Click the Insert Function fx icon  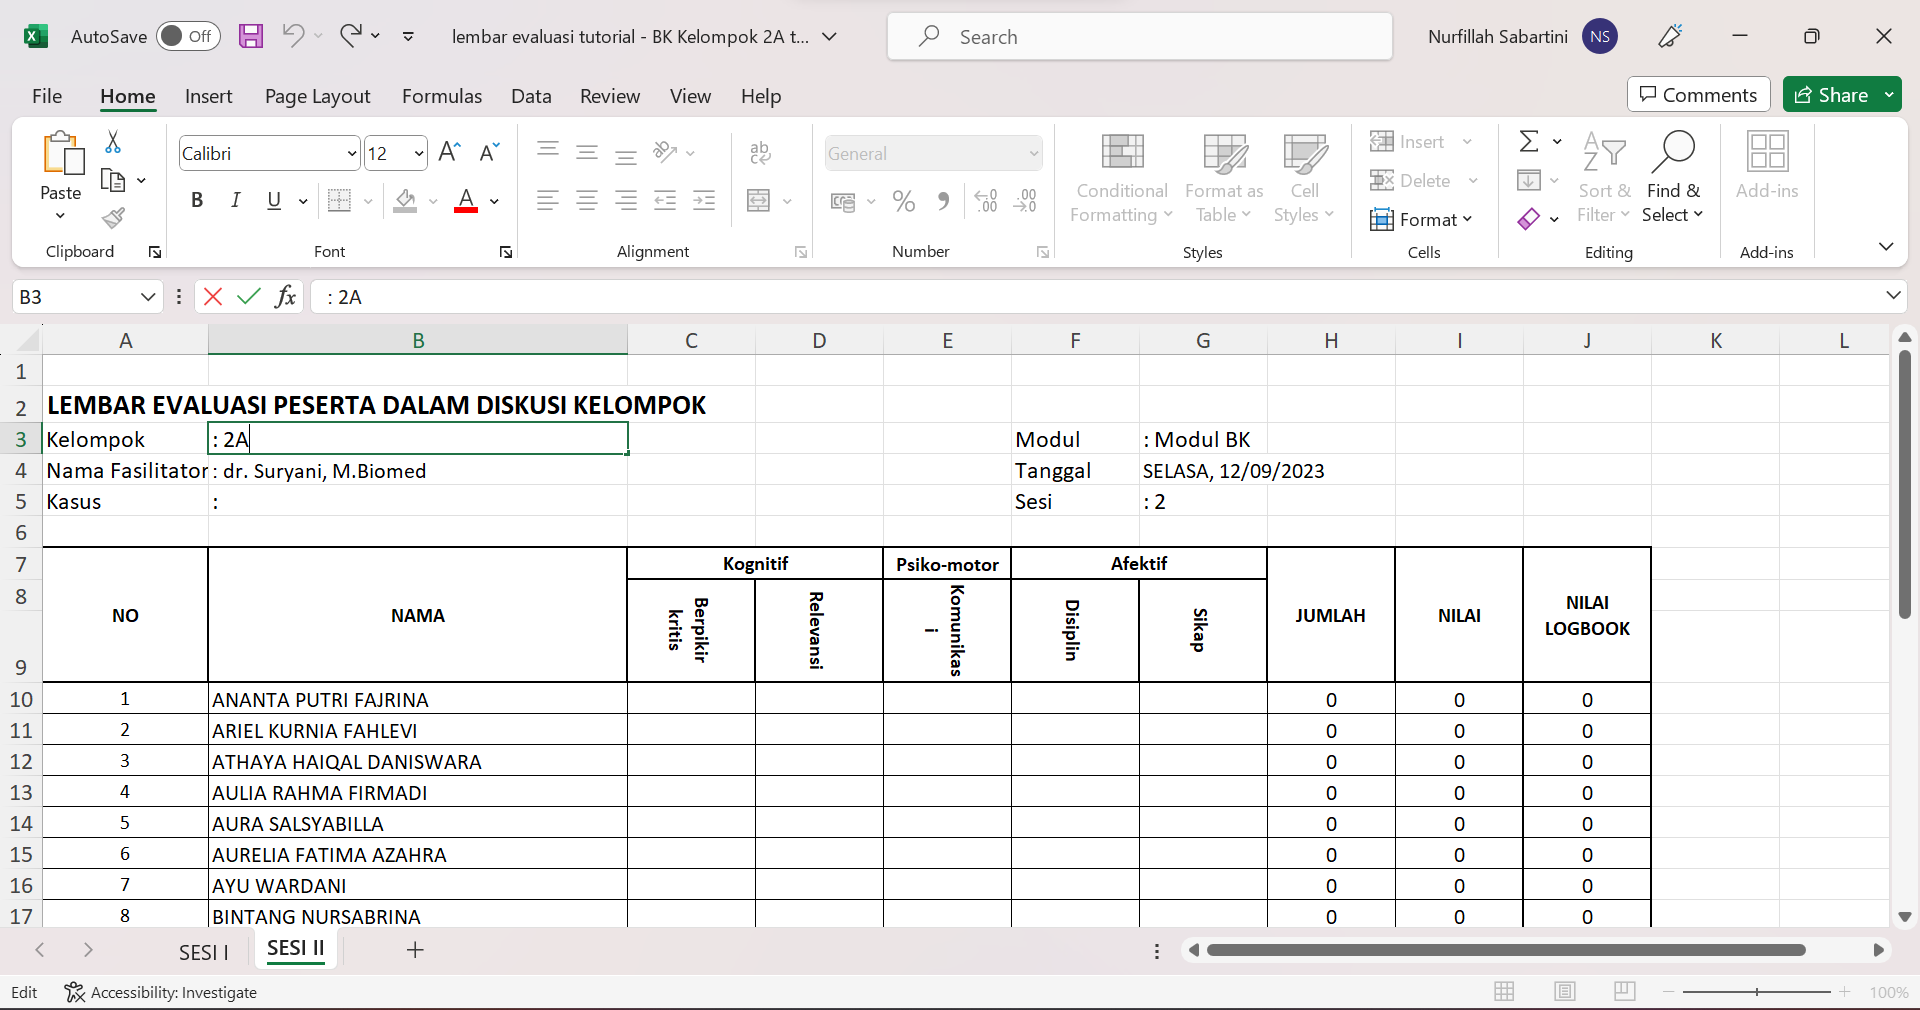tap(285, 297)
